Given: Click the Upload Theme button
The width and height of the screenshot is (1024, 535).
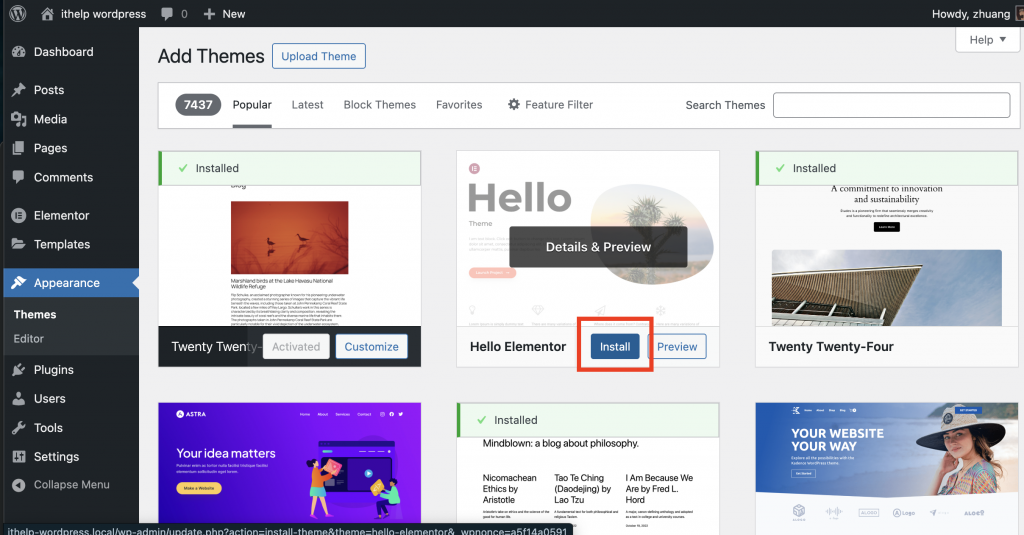Looking at the screenshot, I should 319,56.
